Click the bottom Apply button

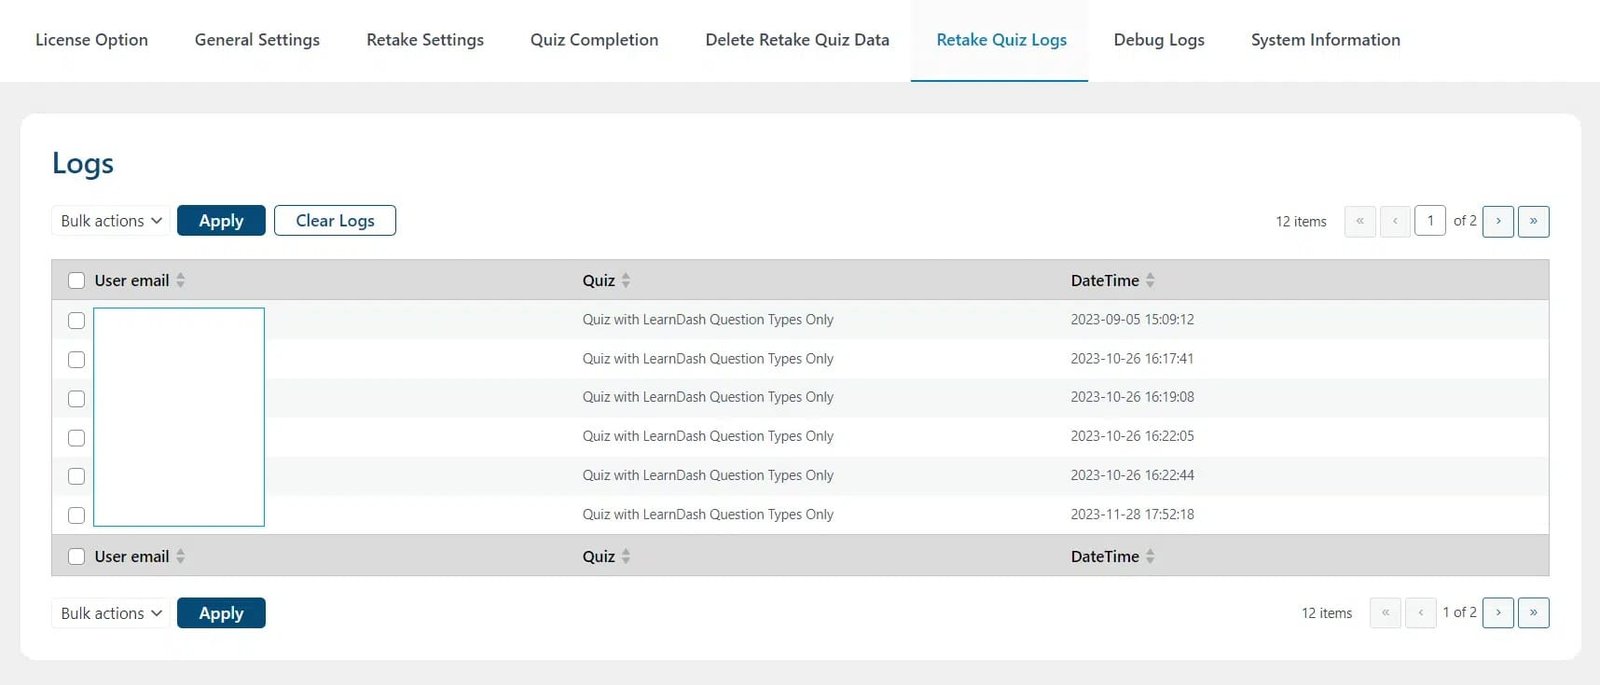click(x=221, y=613)
